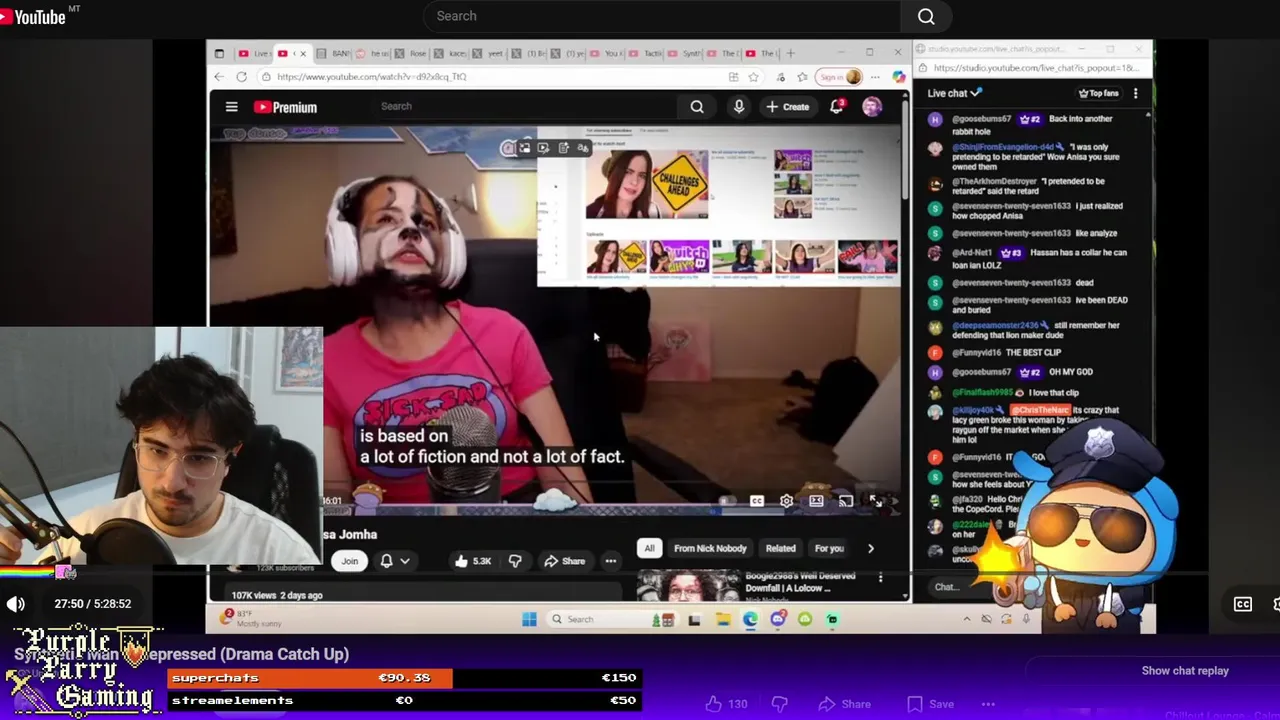Go back in the browser window
1280x720 pixels.
(219, 77)
